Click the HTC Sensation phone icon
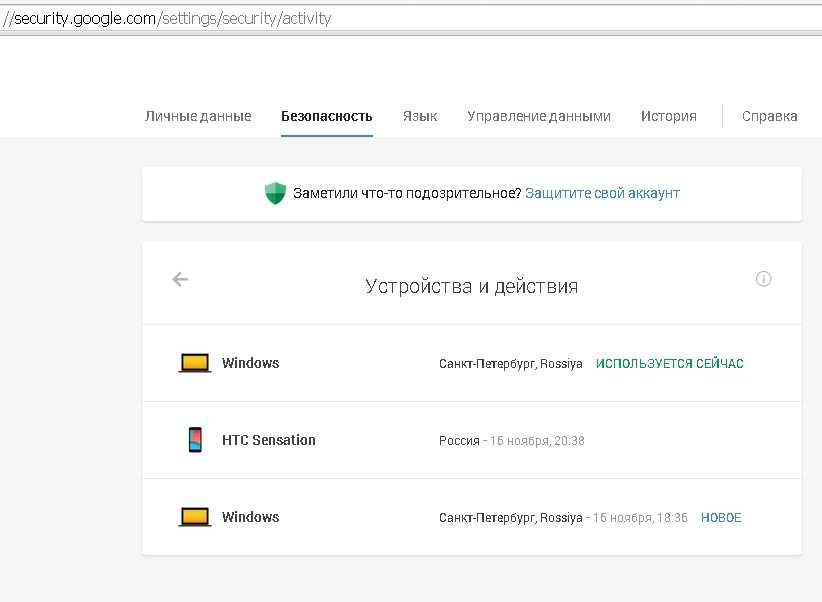 point(195,439)
